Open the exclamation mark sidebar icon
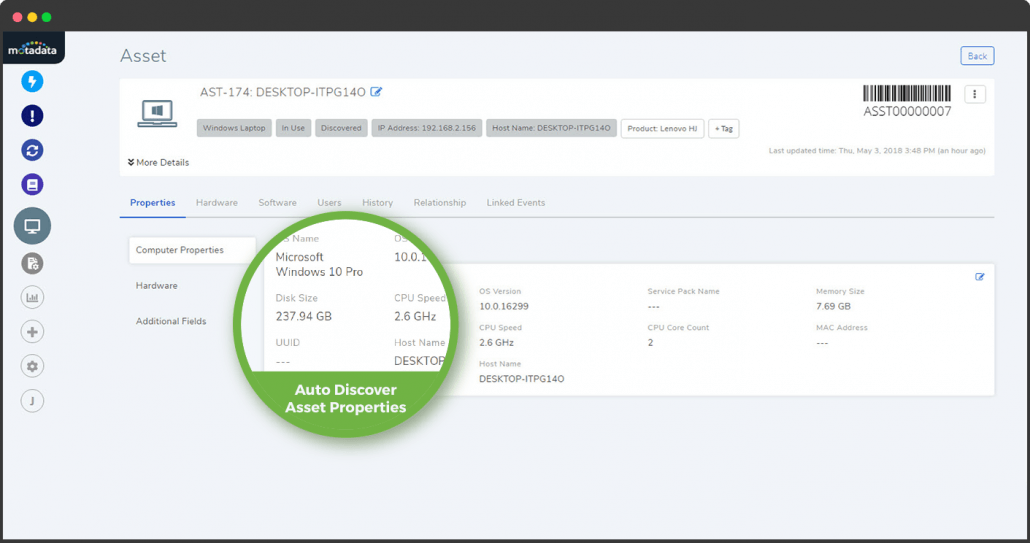The image size is (1030, 543). (32, 116)
